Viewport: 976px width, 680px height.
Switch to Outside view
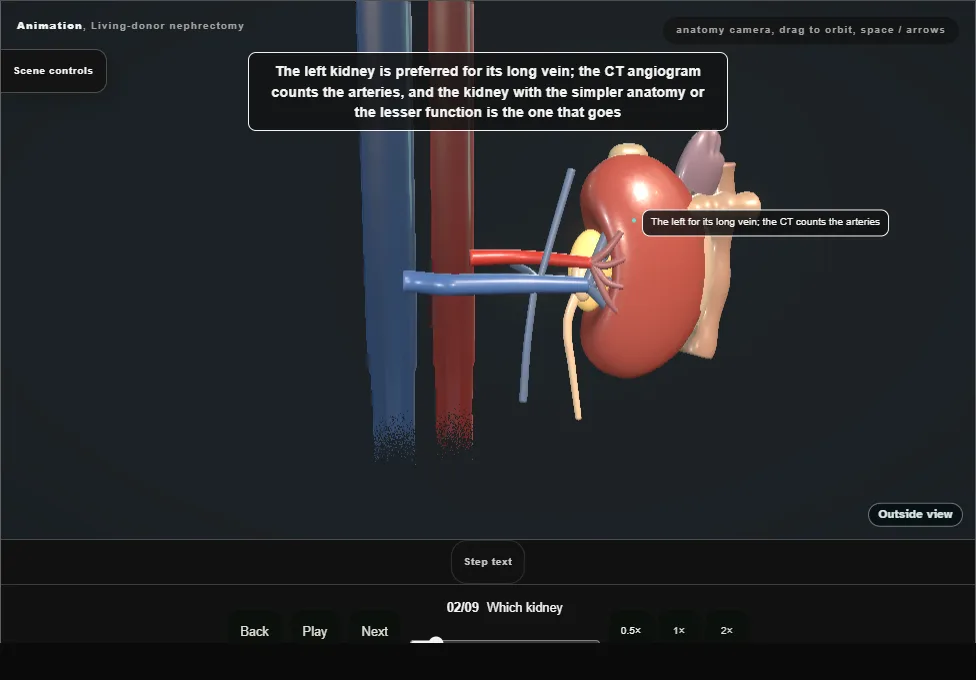[x=915, y=514]
